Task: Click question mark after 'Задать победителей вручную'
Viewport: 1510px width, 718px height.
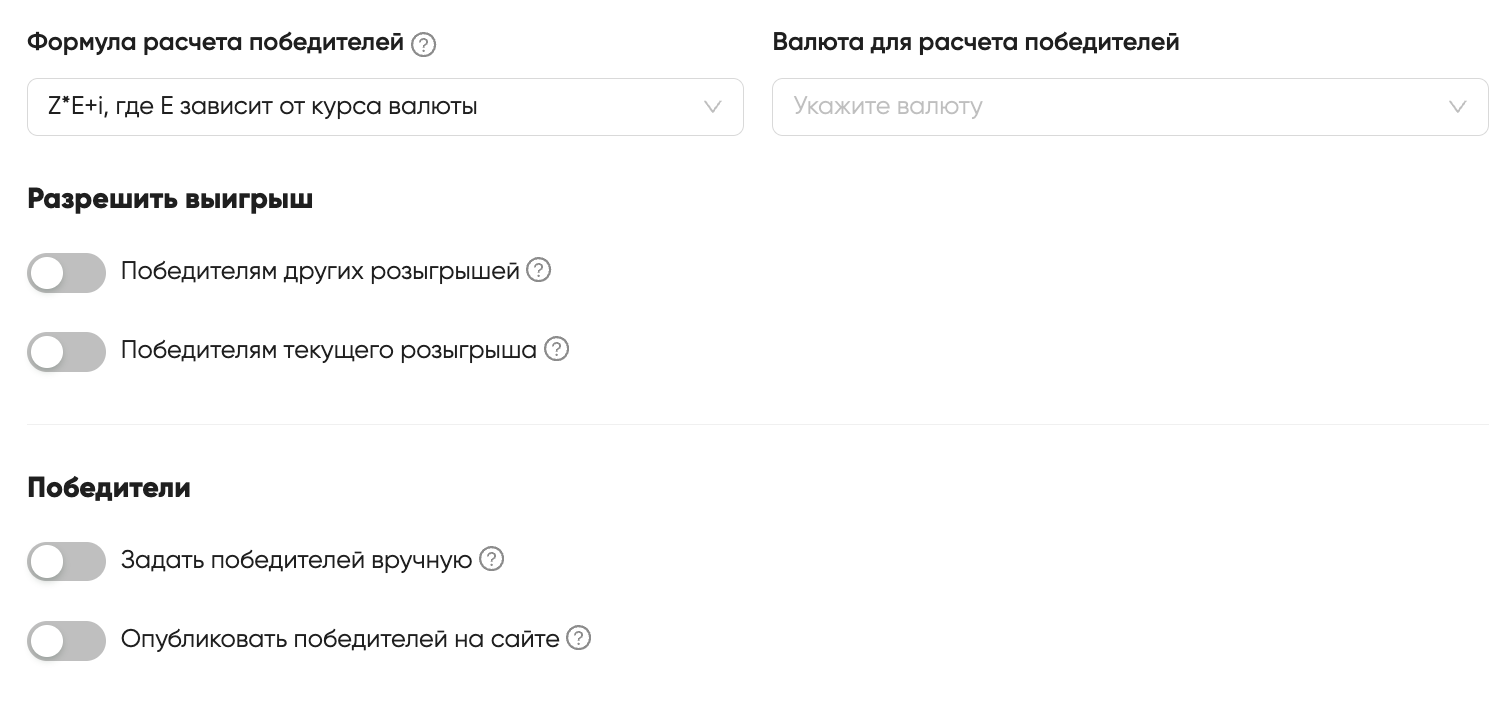Action: 491,559
